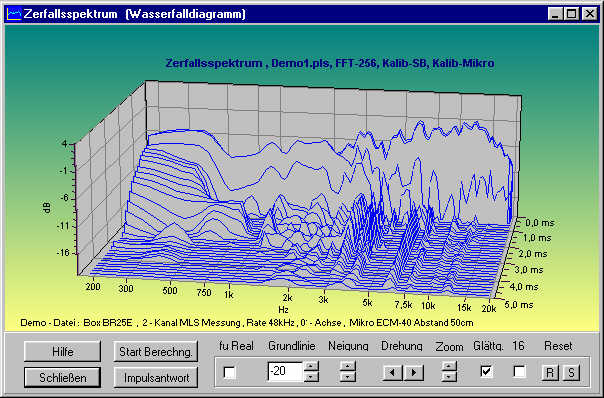The image size is (604, 398).
Task: Zoom out using the Zoom down arrow
Action: tap(449, 376)
